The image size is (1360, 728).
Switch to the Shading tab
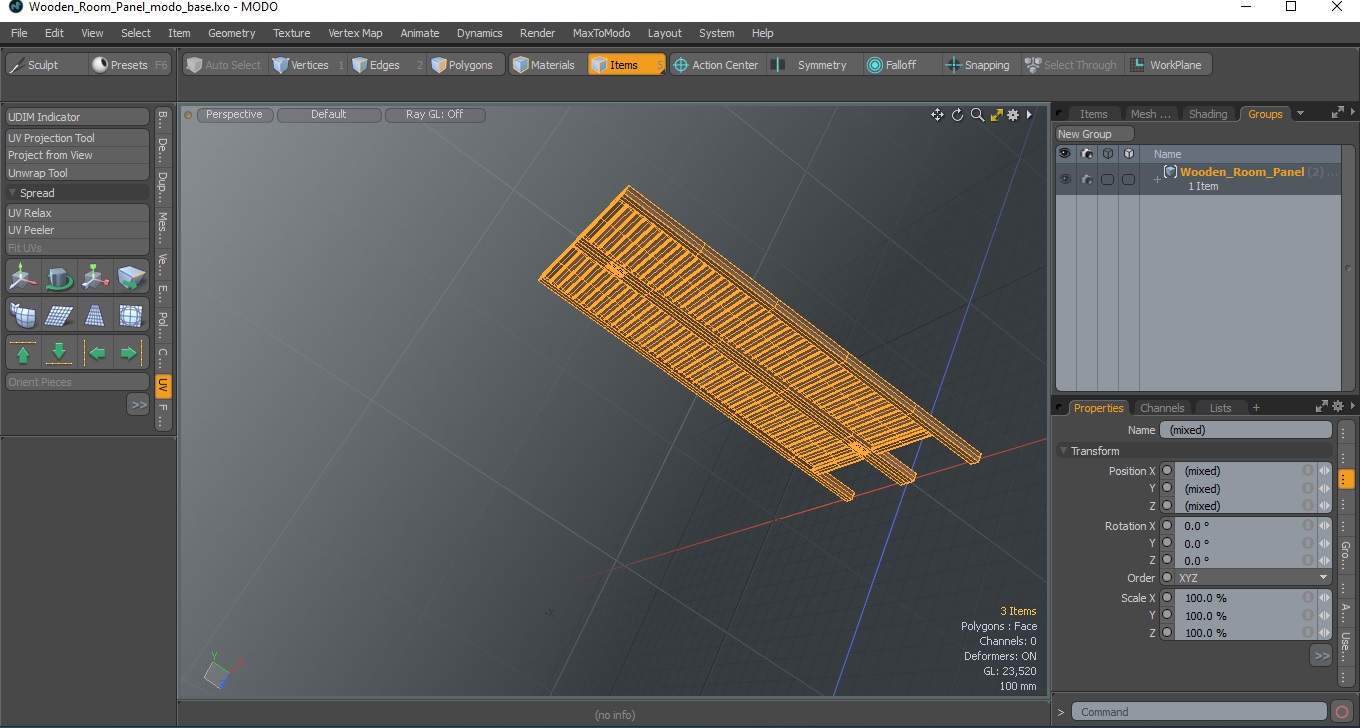coord(1207,114)
